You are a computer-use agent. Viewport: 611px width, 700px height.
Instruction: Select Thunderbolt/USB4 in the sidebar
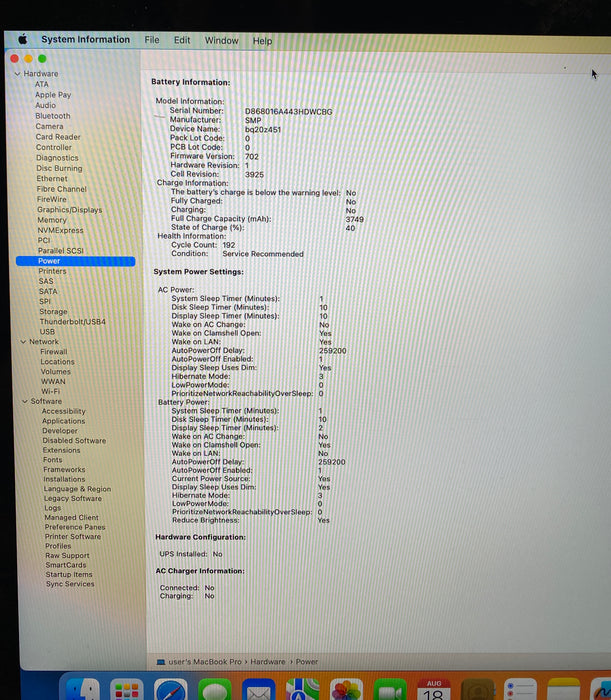[x=73, y=322]
